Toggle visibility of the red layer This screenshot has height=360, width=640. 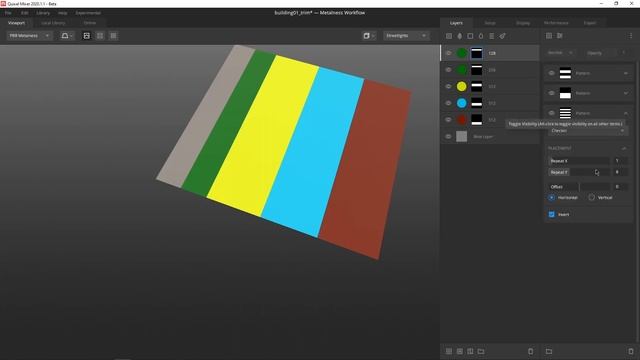pos(449,120)
